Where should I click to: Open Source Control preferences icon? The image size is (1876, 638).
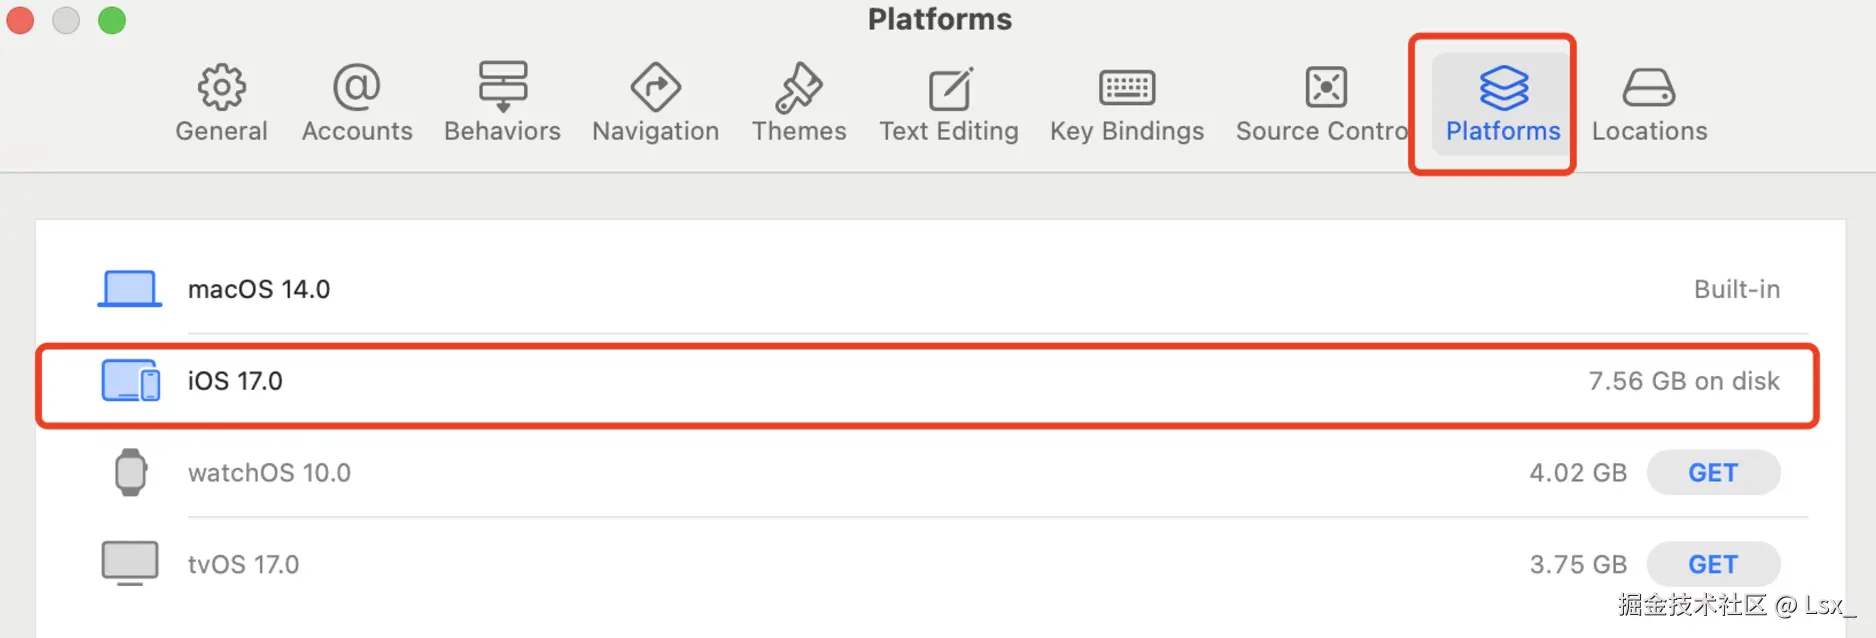pos(1326,88)
